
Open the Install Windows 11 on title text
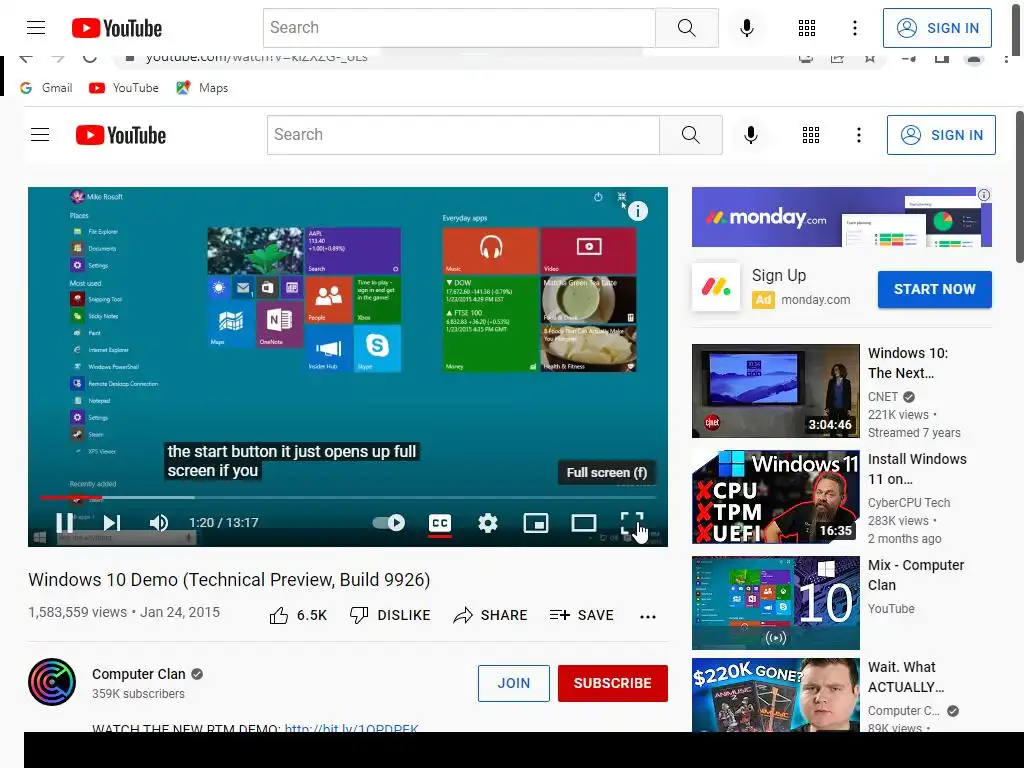(917, 469)
